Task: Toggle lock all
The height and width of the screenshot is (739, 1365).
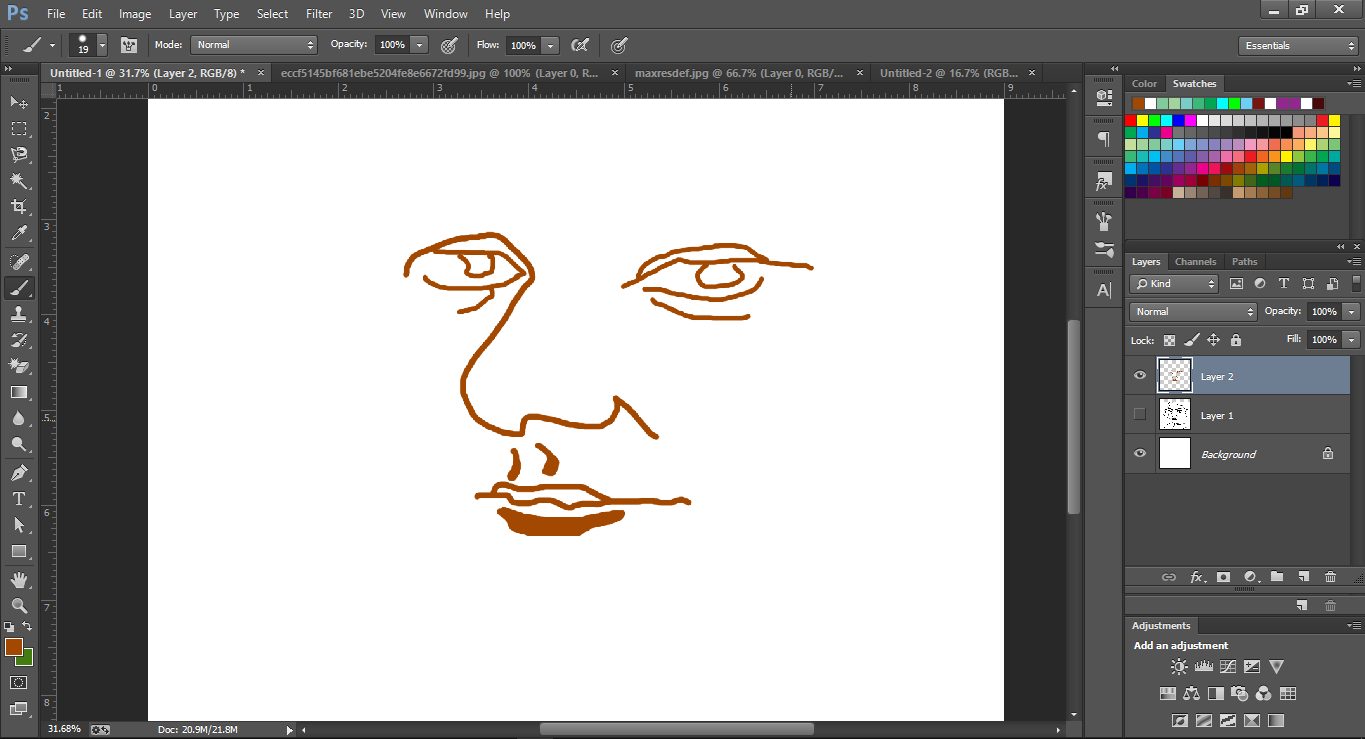Action: tap(1236, 340)
